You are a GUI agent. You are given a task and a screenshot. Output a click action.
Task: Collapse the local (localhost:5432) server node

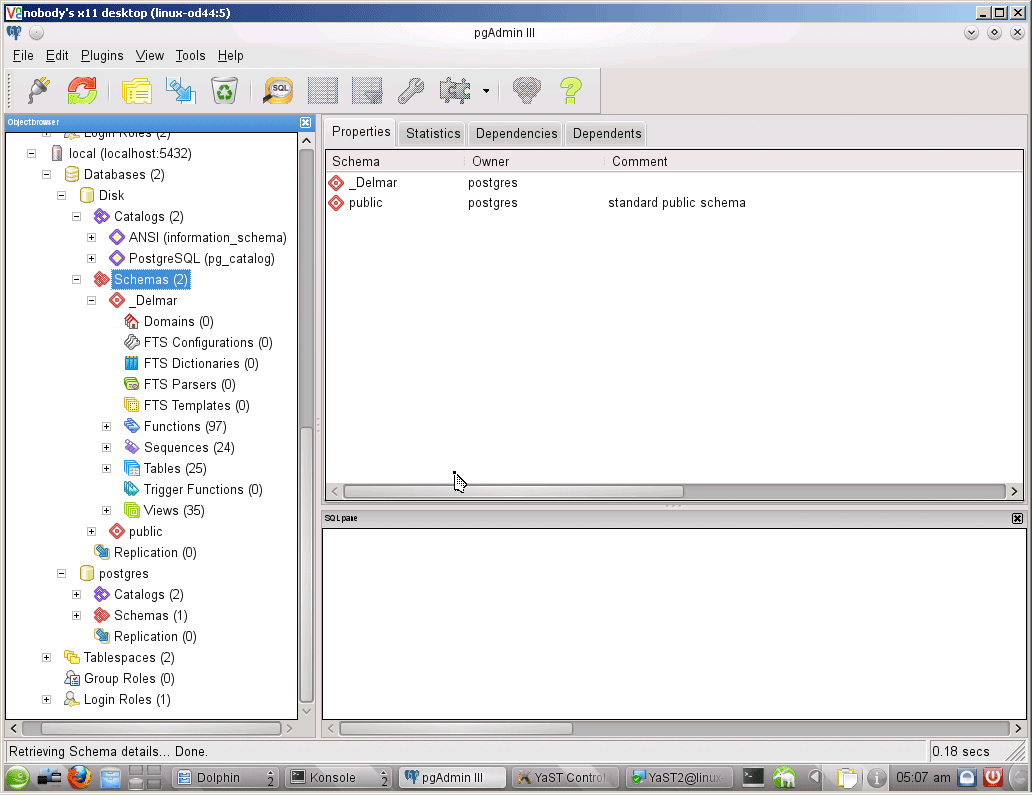(31, 153)
